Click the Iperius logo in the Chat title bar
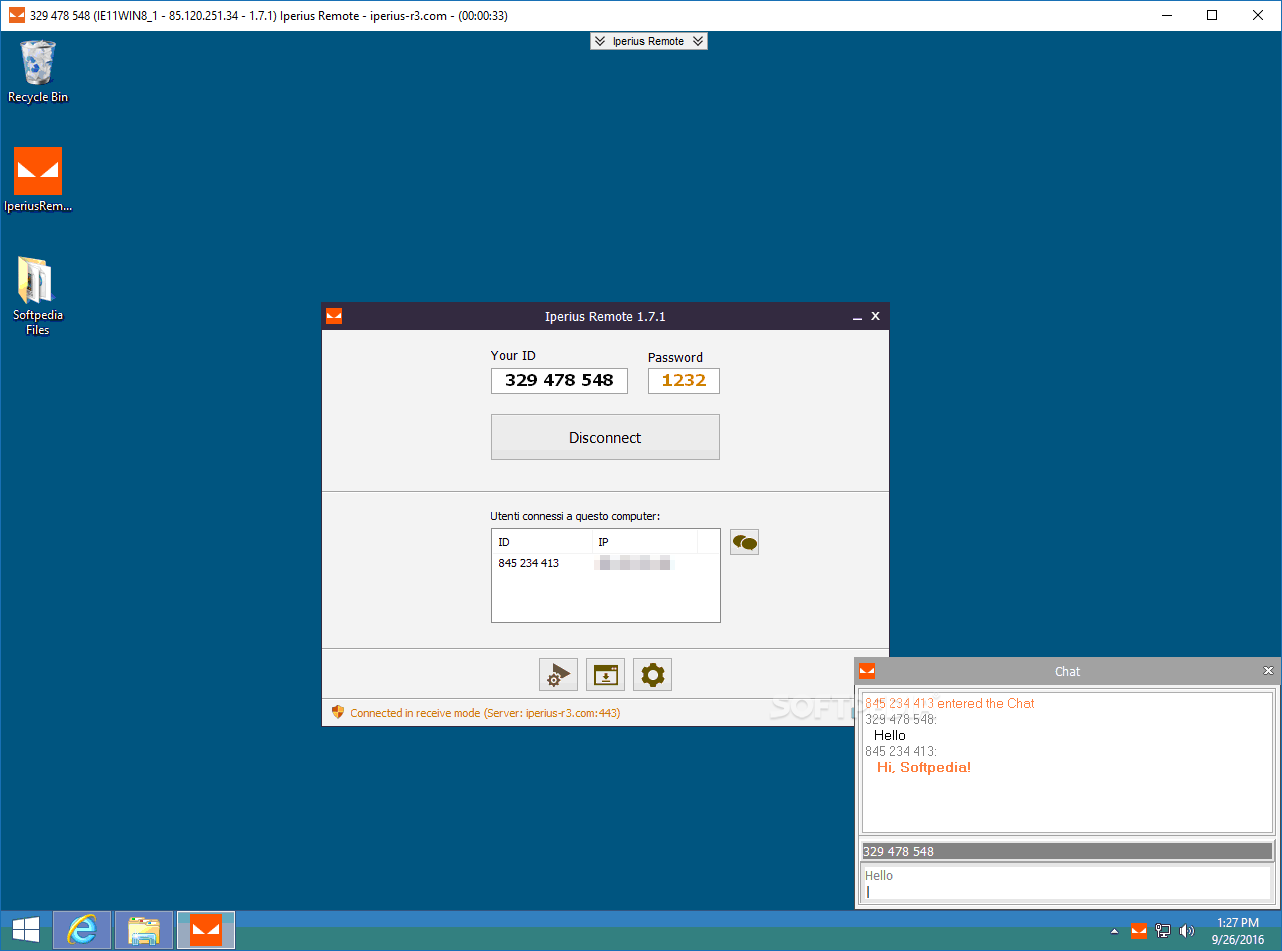 coord(867,671)
